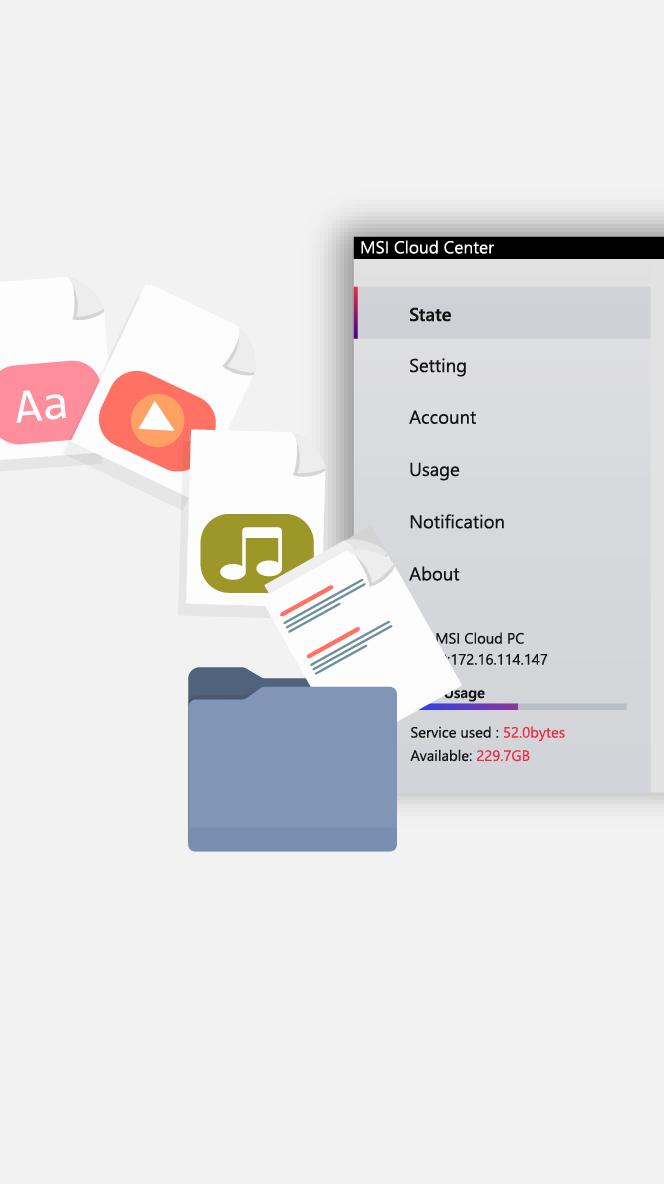Open the olive music note file icon
Image resolution: width=664 pixels, height=1184 pixels.
point(256,553)
